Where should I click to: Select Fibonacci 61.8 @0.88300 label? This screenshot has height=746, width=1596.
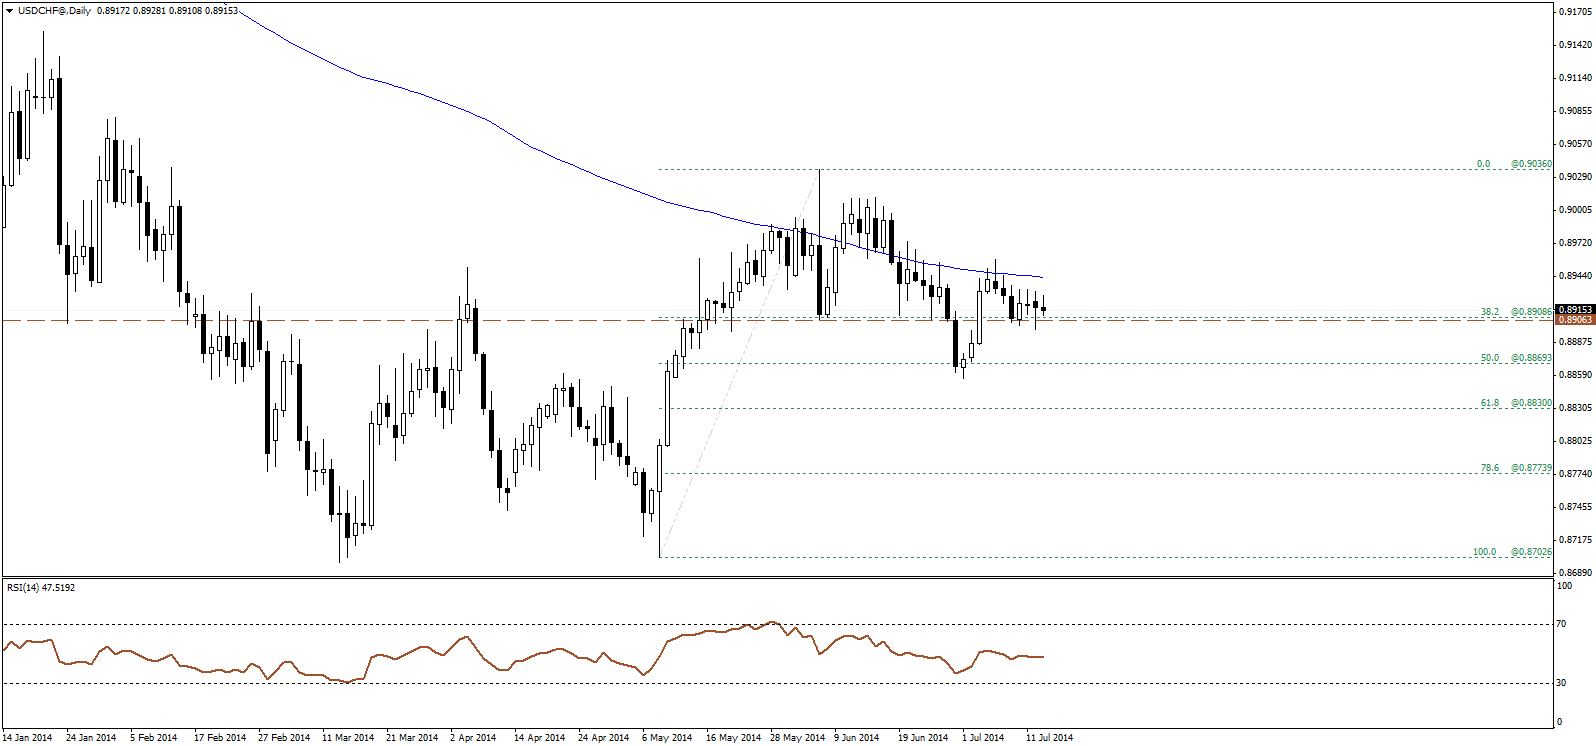(1516, 403)
